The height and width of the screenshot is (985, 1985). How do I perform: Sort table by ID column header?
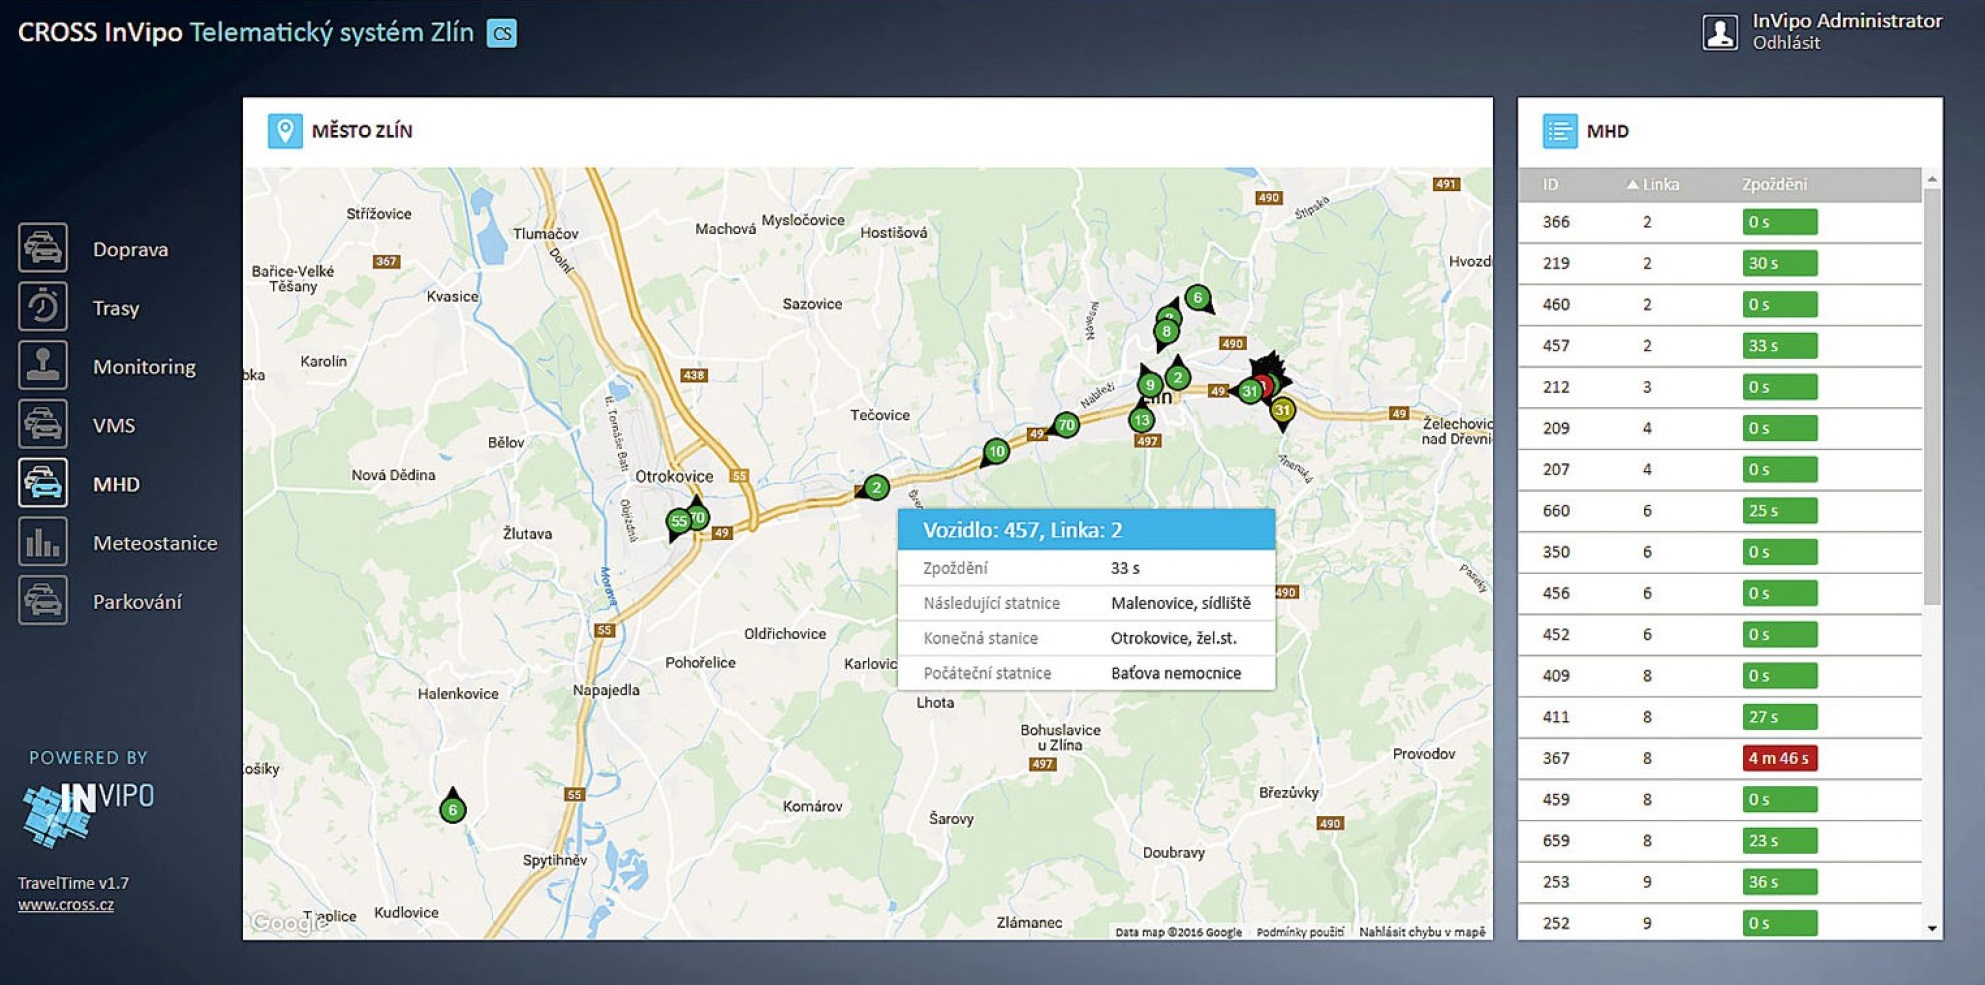(x=1550, y=185)
